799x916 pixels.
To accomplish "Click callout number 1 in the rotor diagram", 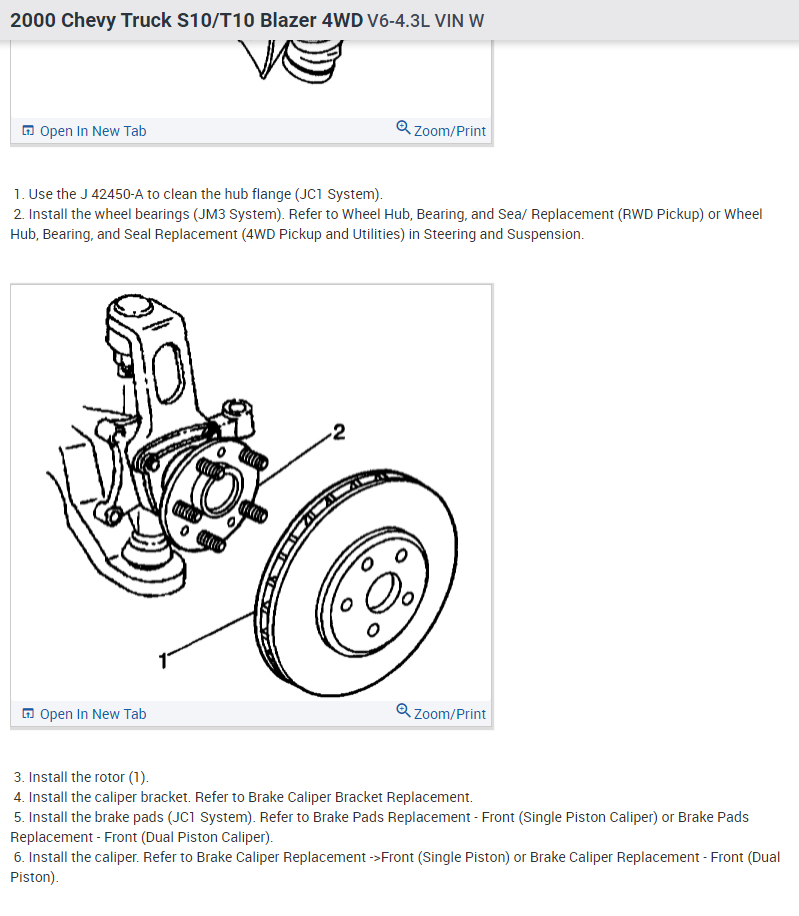I will 163,661.
